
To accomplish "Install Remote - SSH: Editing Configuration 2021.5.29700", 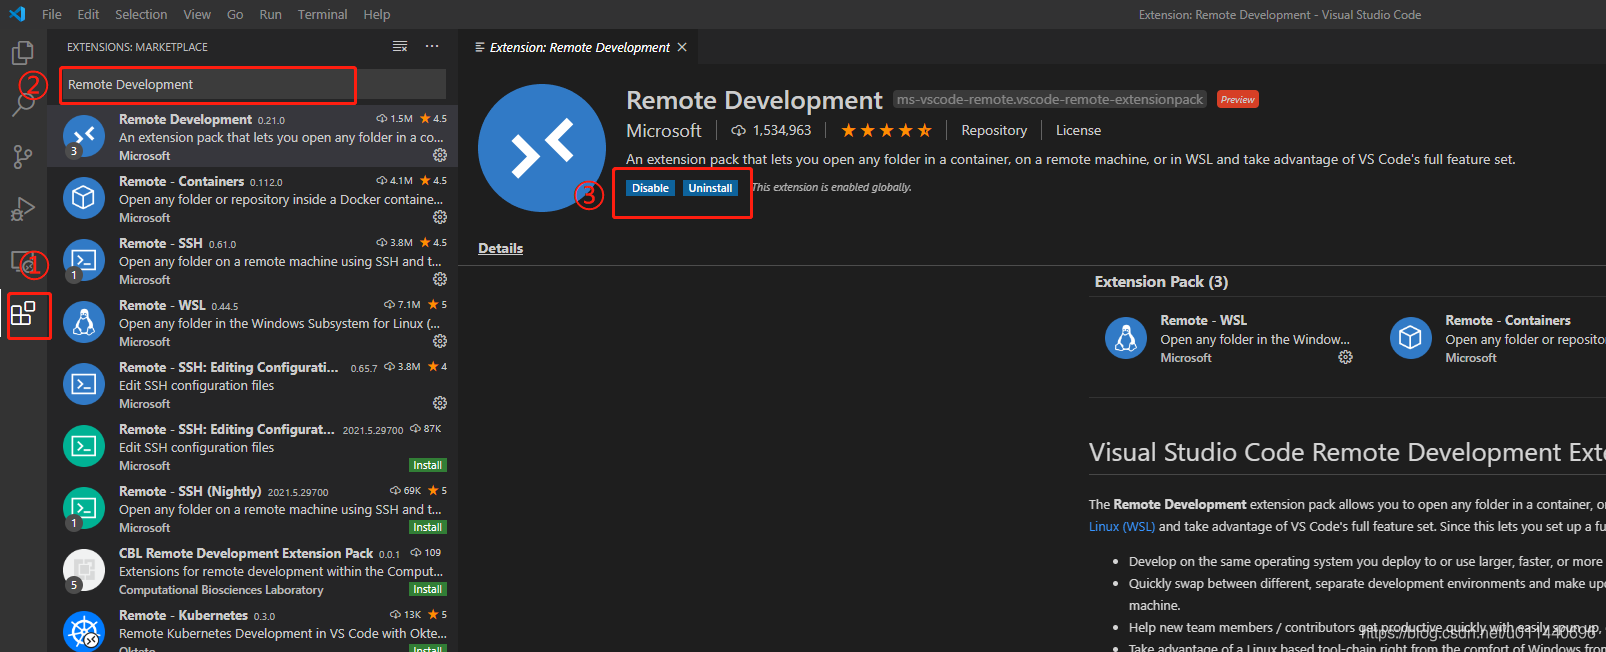I will (x=428, y=465).
